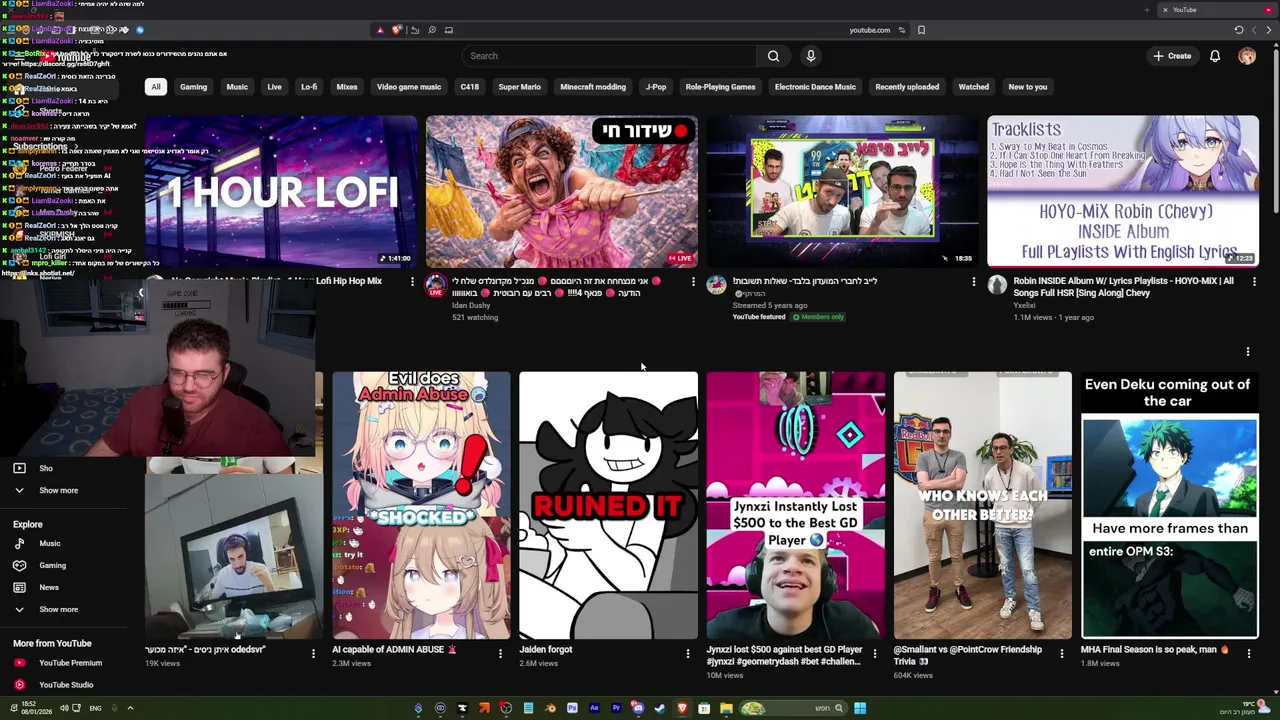
Task: Click the Create button
Action: tap(1172, 56)
